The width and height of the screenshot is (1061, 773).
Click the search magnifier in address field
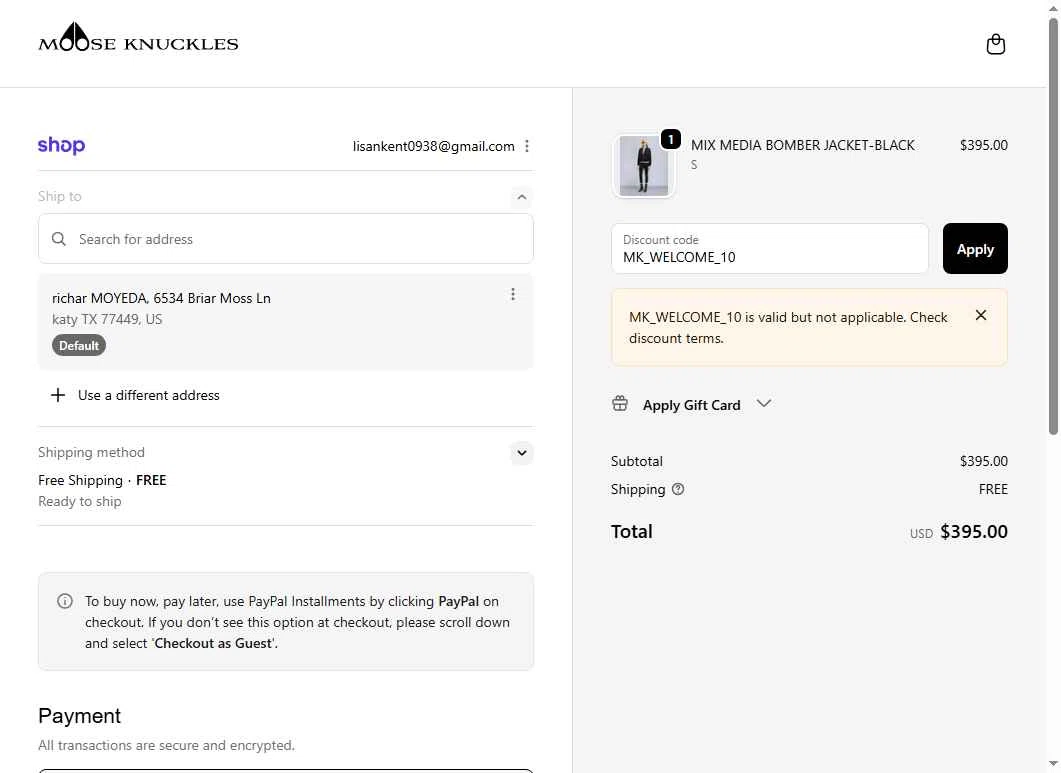(x=59, y=239)
